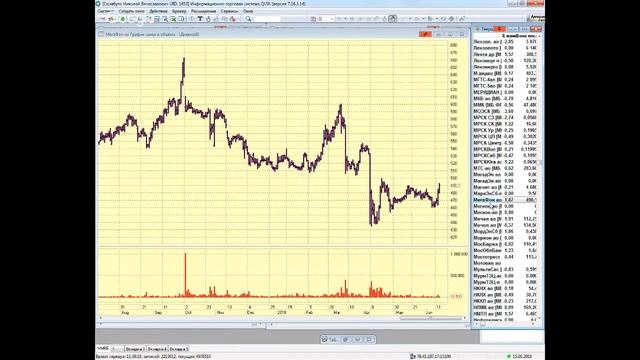Click the magnifier search icon in toolbar
640x360 pixels.
248,19
